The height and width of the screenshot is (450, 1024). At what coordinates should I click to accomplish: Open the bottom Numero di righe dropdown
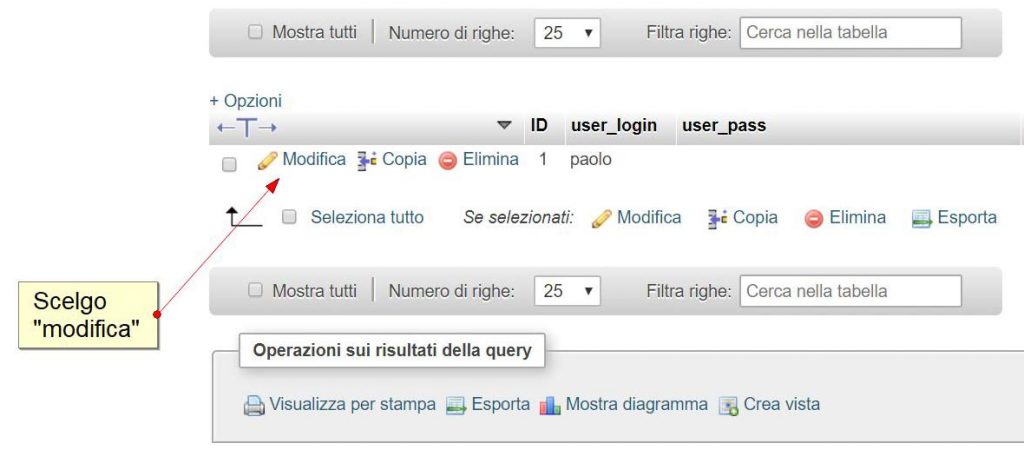568,291
